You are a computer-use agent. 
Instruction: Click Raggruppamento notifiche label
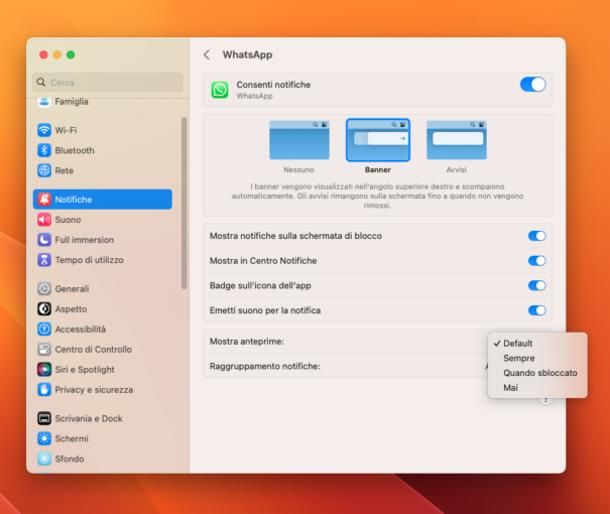(x=265, y=366)
